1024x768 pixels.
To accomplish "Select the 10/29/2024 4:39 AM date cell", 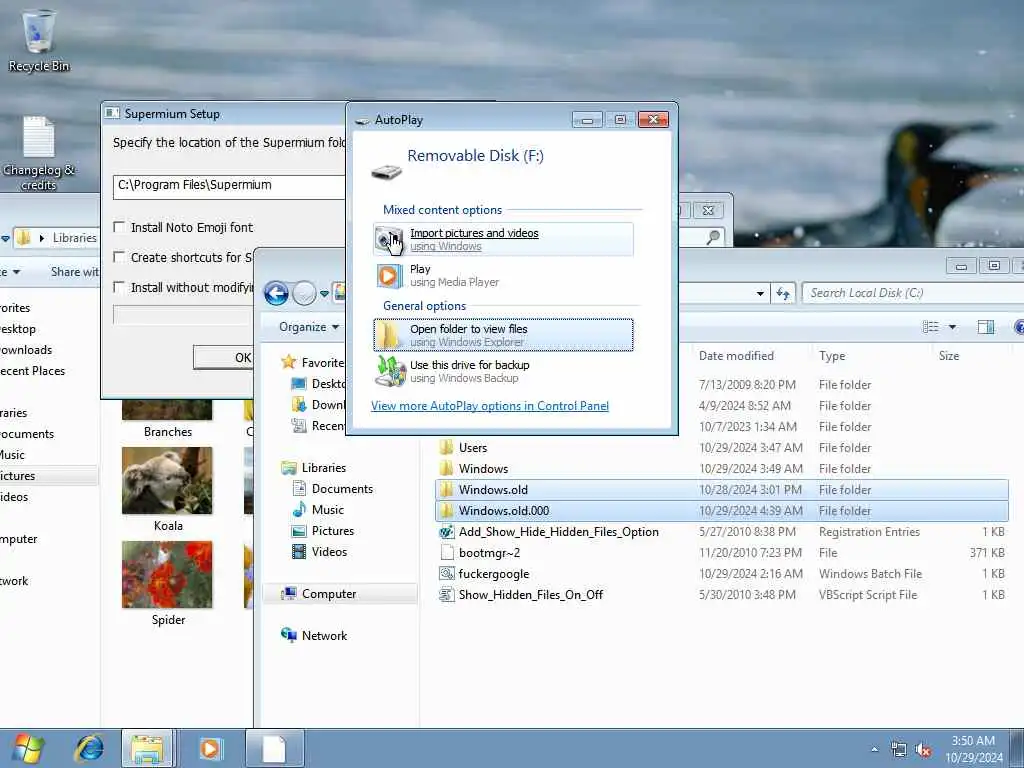I will tap(750, 511).
